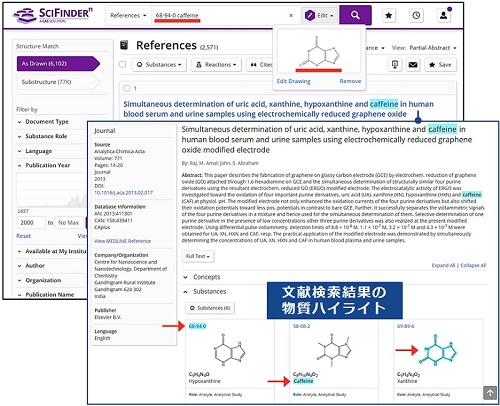Open the DOI link 10.1016/j.aca.2013.02.017
Screen dimensions: 500x406
coord(123,193)
